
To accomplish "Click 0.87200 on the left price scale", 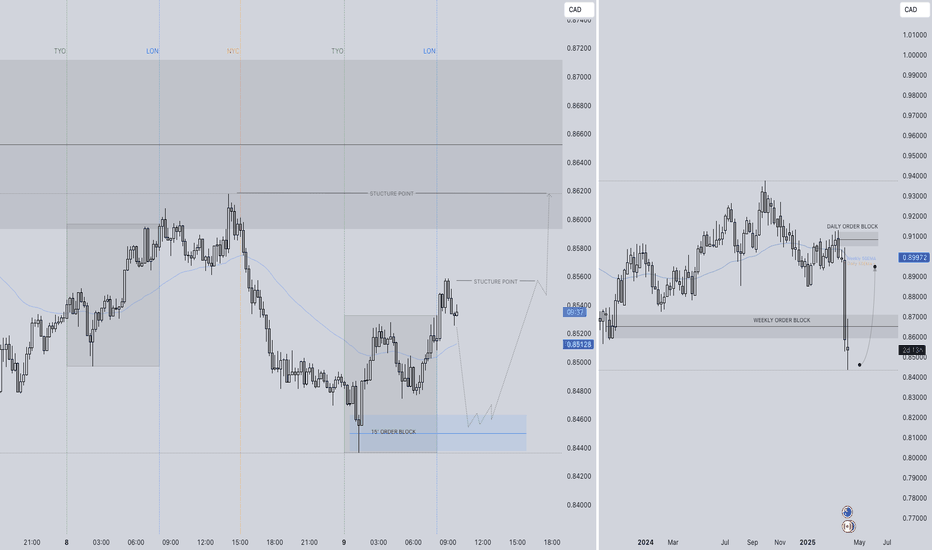I will tap(579, 48).
